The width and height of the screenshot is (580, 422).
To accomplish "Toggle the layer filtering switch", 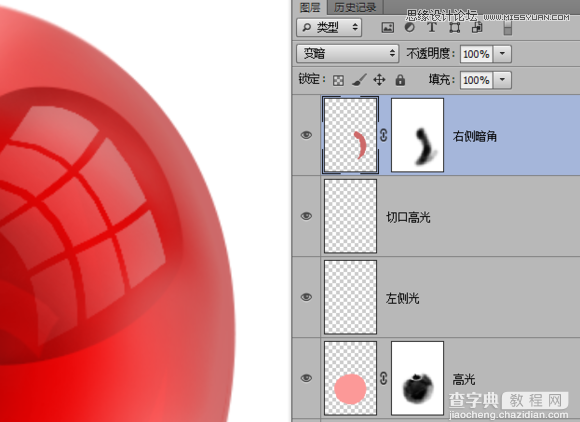I will click(508, 28).
